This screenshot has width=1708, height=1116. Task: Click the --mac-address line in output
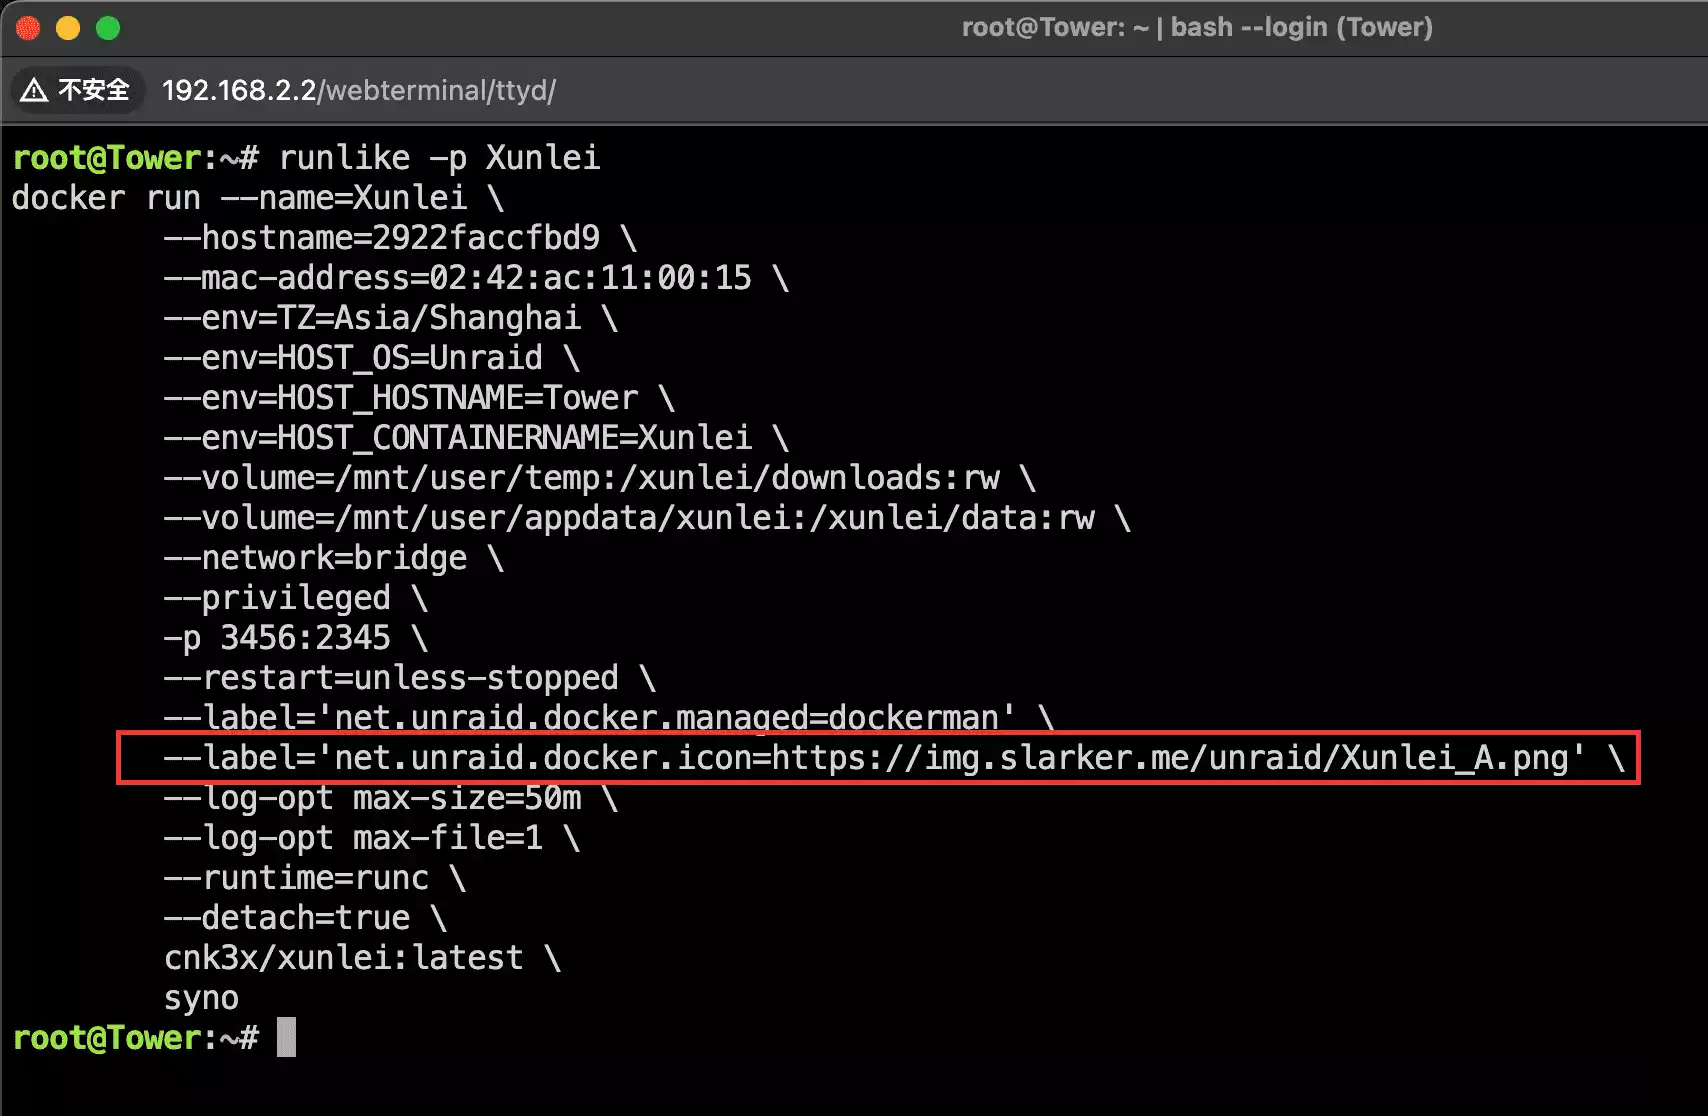(457, 278)
